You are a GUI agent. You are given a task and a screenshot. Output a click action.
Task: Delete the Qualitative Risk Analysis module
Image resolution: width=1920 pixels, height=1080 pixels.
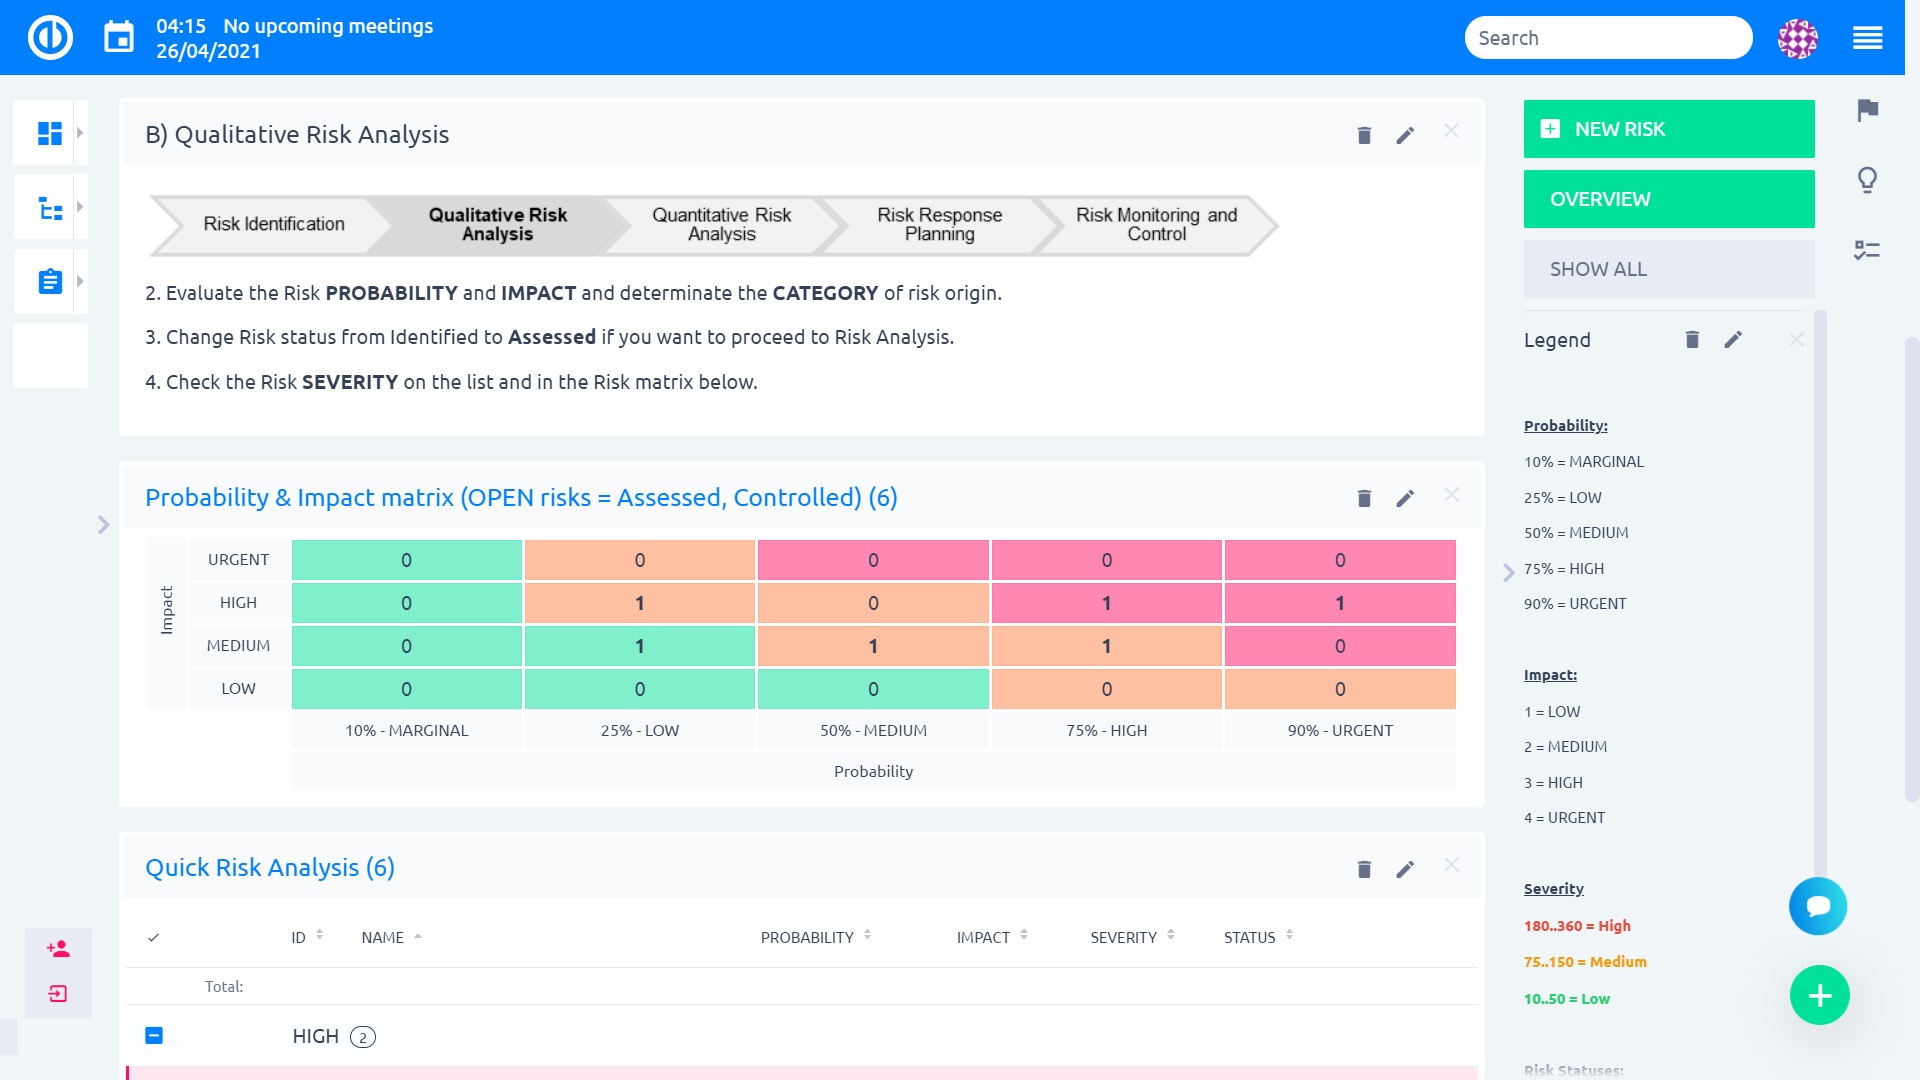click(1364, 135)
